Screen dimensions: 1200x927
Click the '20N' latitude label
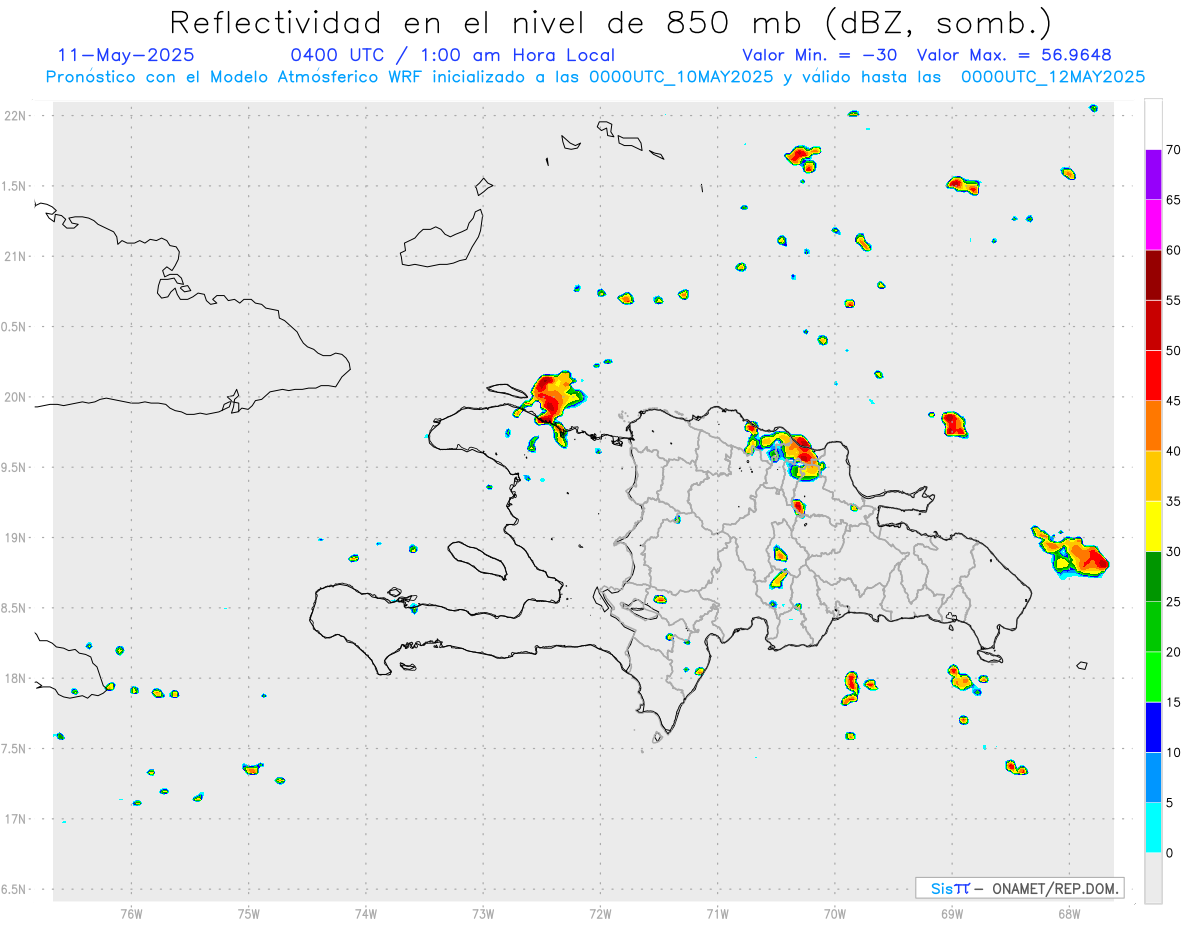click(x=17, y=397)
